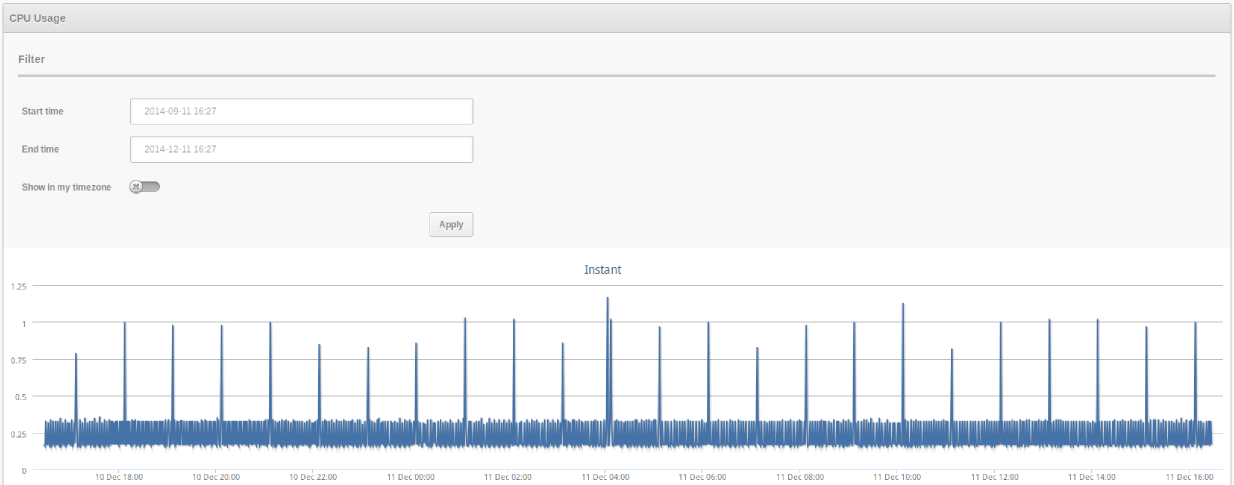Viewport: 1234px width, 485px height.
Task: Click the 10 Dec 20:00 axis label
Action: (x=216, y=477)
